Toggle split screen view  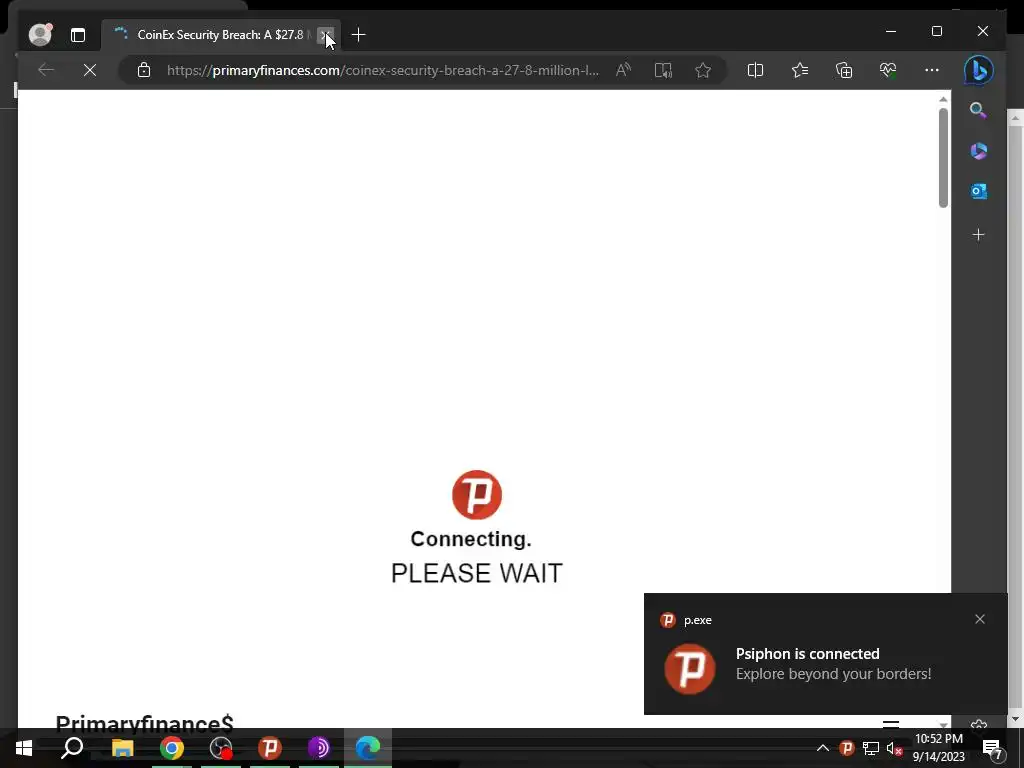click(x=756, y=70)
